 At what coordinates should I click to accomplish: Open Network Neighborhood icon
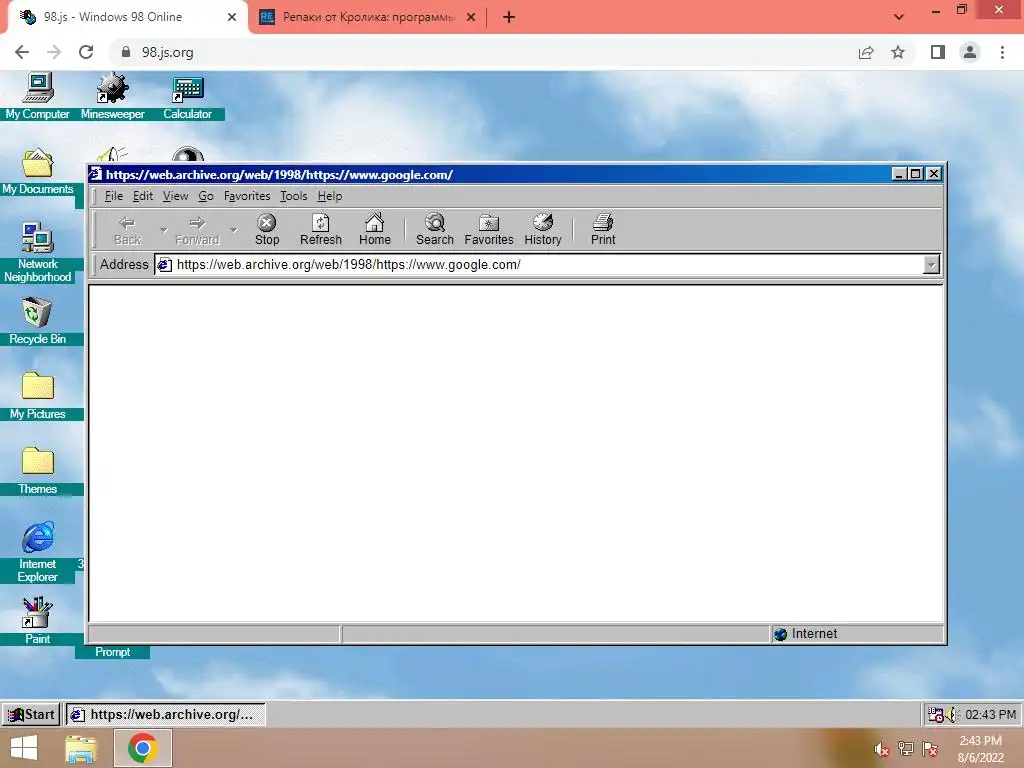(x=37, y=252)
